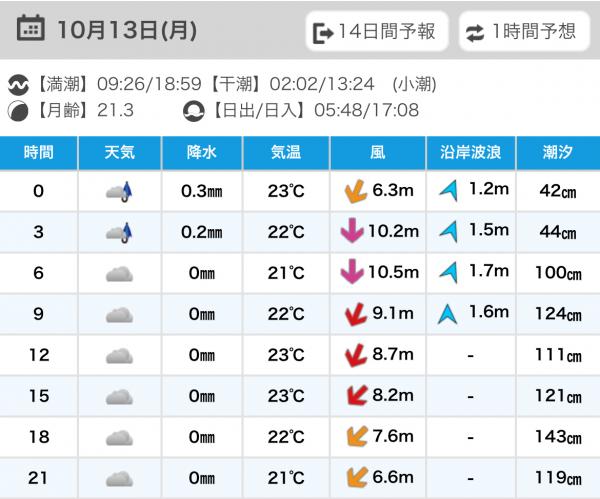The width and height of the screenshot is (600, 499).
Task: Open the 14日間予報 forecast
Action: pyautogui.click(x=375, y=32)
